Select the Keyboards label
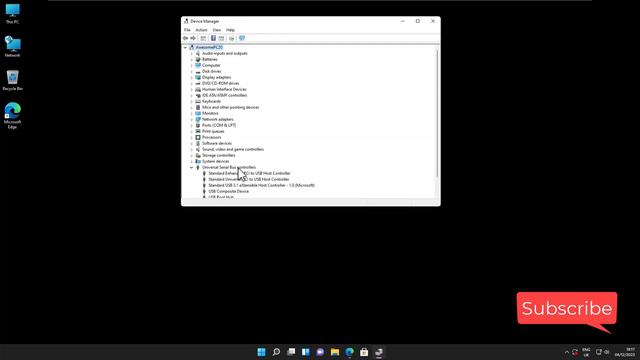The width and height of the screenshot is (640, 360). click(x=211, y=101)
